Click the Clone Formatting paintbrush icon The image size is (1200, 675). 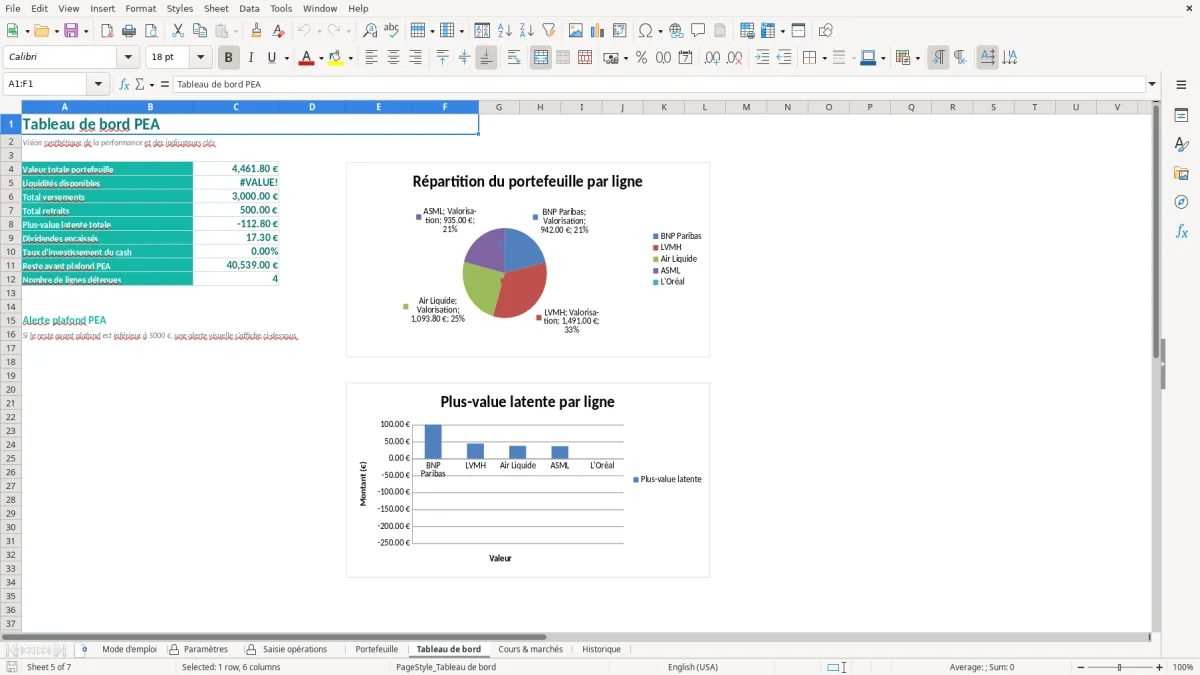click(257, 31)
